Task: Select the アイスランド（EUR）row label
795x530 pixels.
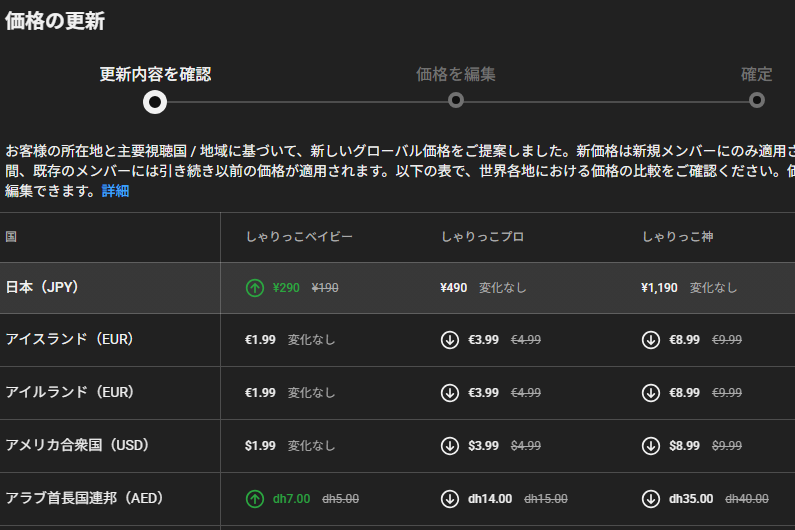Action: click(69, 339)
